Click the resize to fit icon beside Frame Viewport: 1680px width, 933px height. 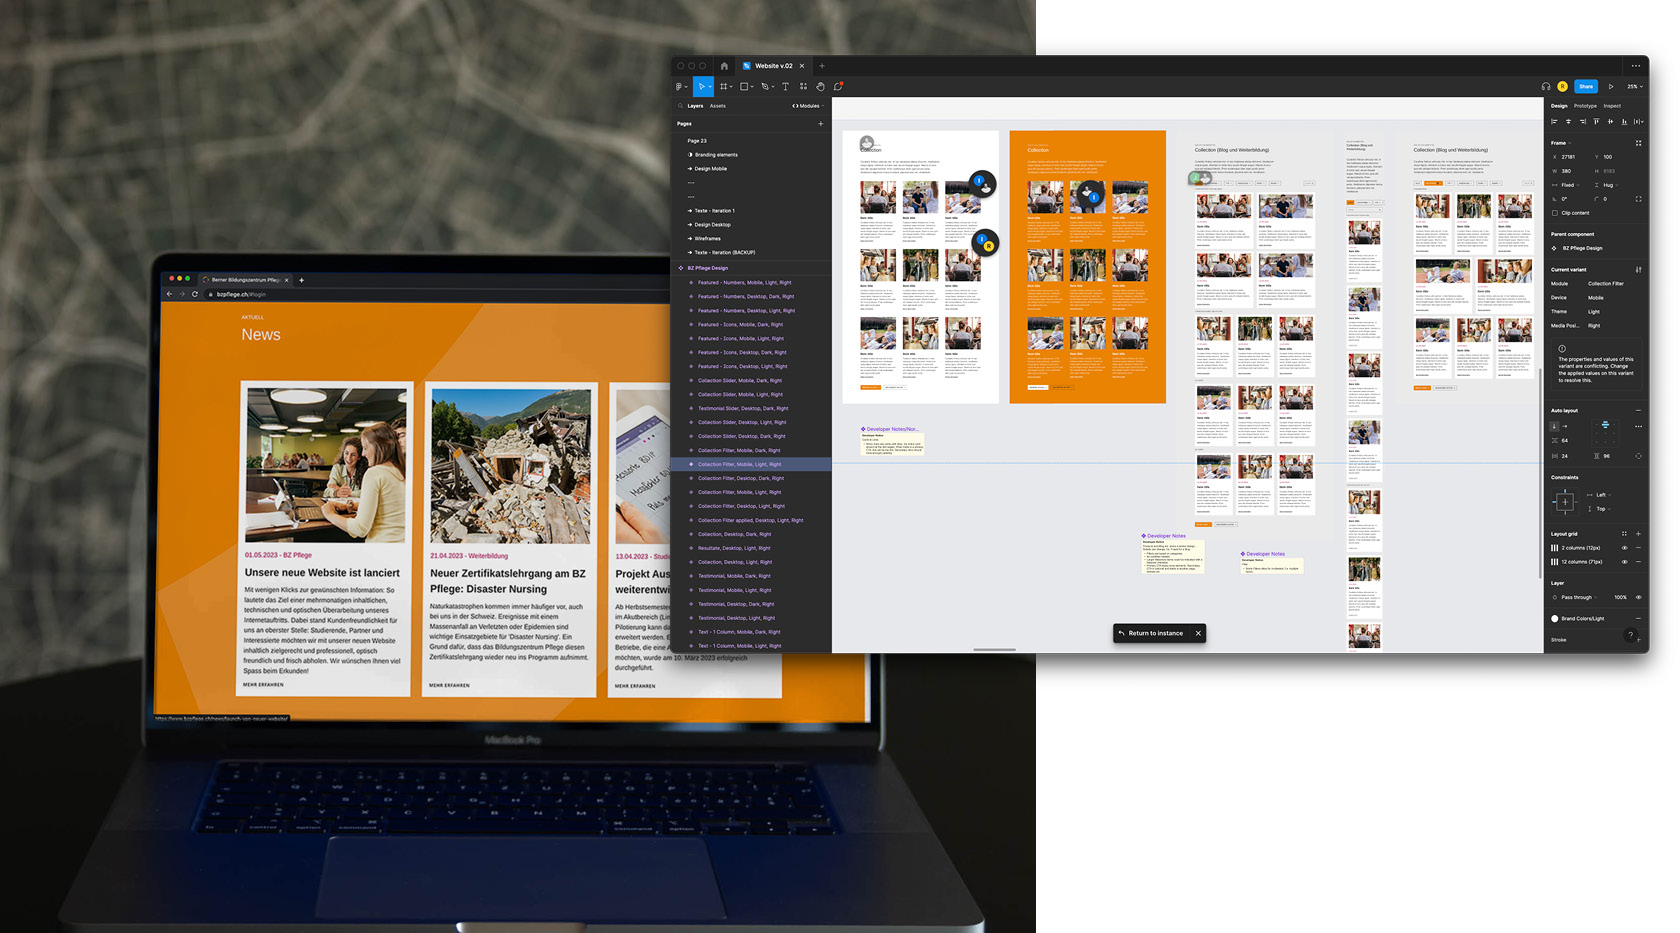[1638, 143]
